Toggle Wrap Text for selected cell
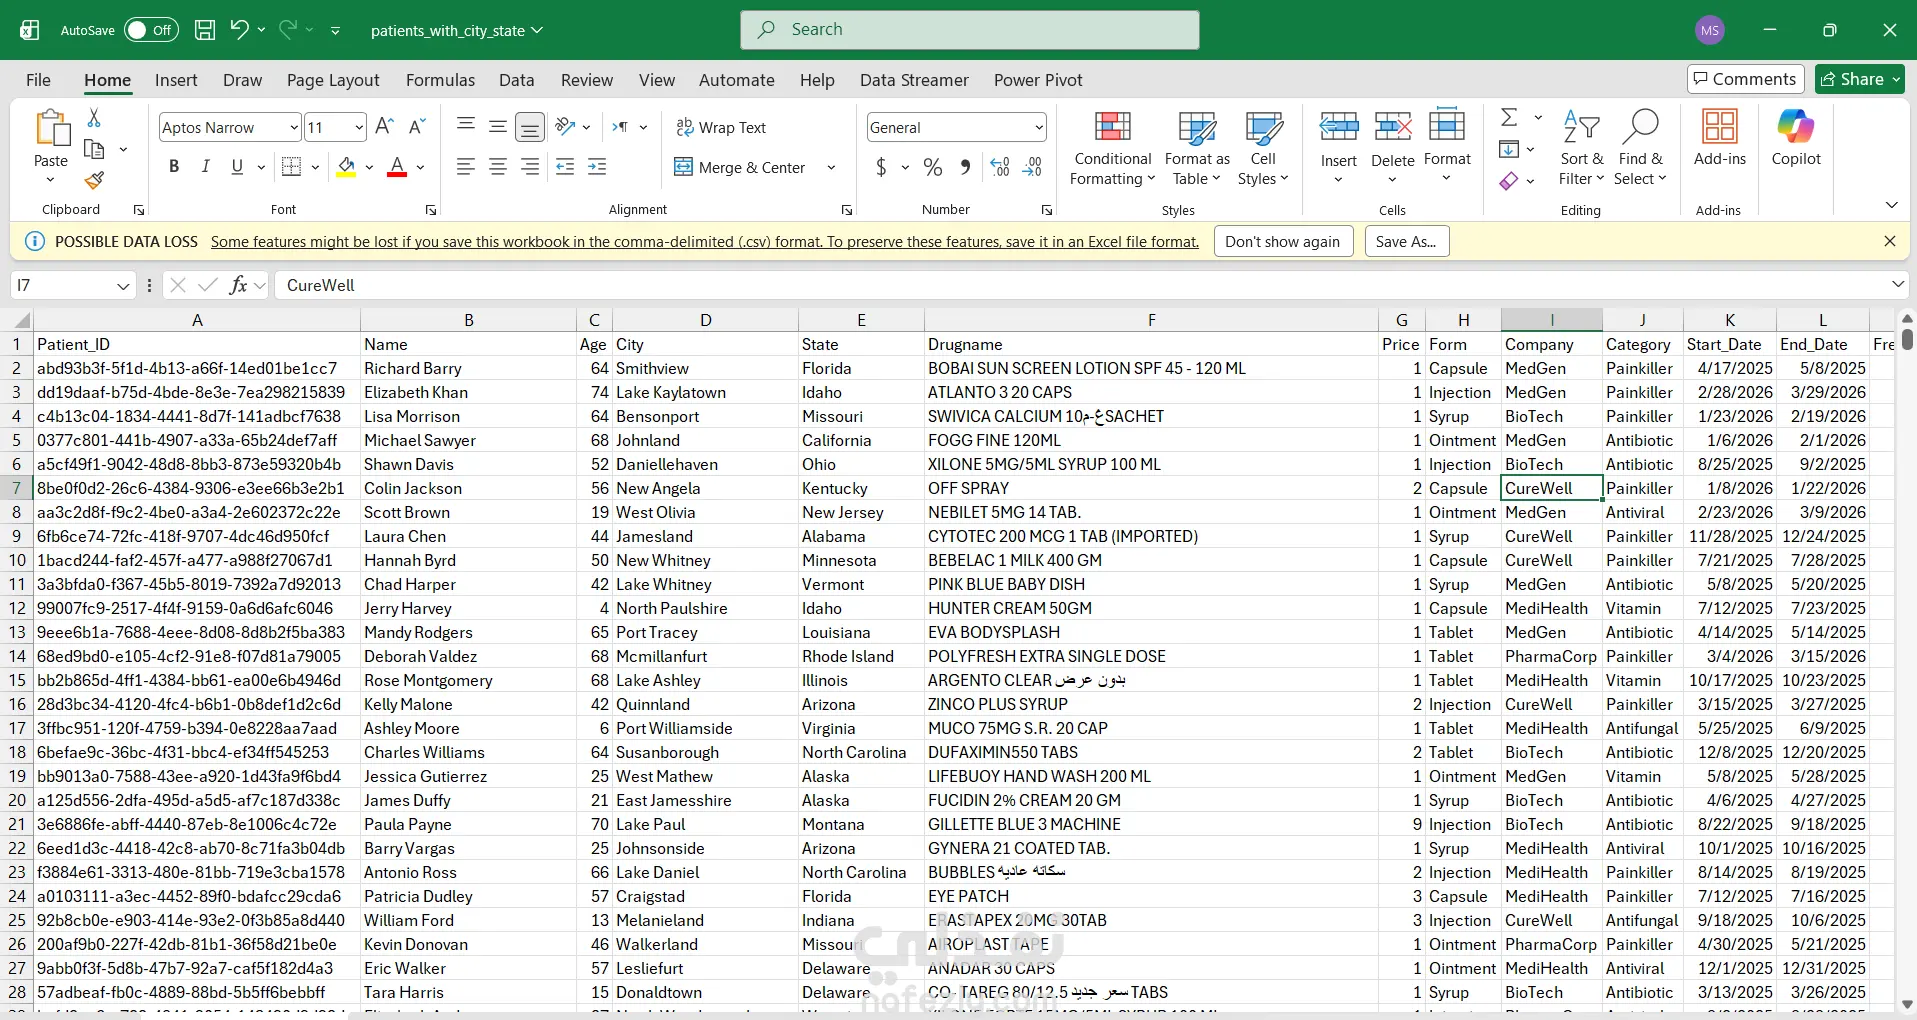The height and width of the screenshot is (1020, 1917). pyautogui.click(x=721, y=127)
